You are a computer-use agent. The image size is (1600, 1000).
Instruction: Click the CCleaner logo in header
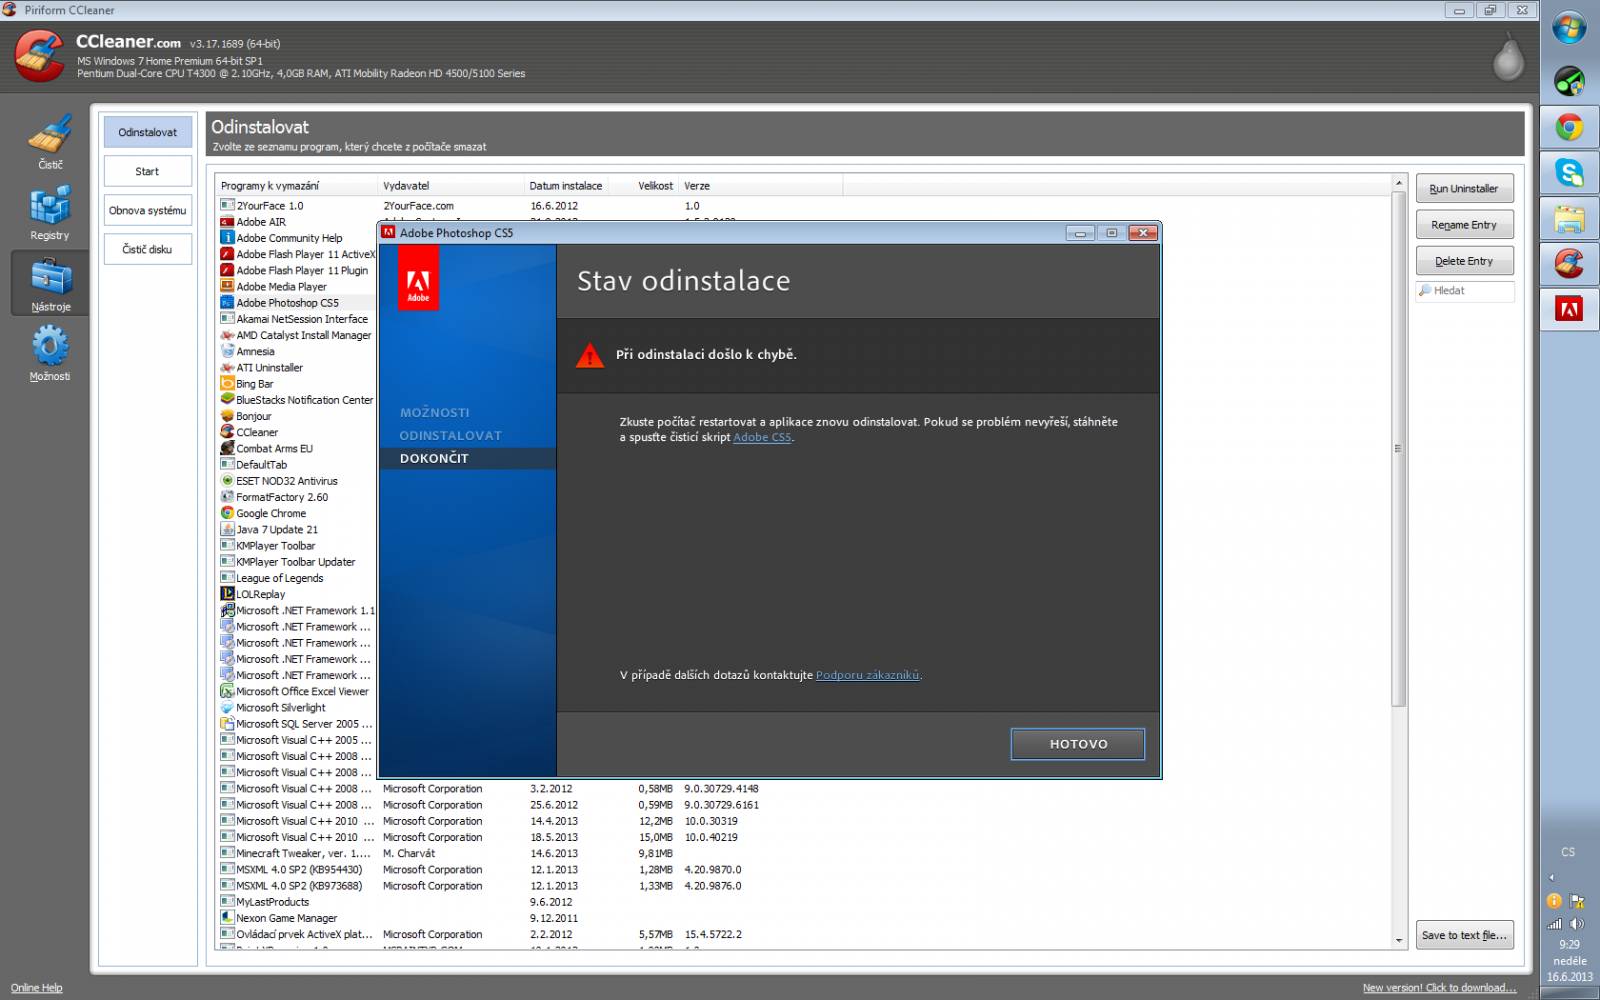(40, 55)
